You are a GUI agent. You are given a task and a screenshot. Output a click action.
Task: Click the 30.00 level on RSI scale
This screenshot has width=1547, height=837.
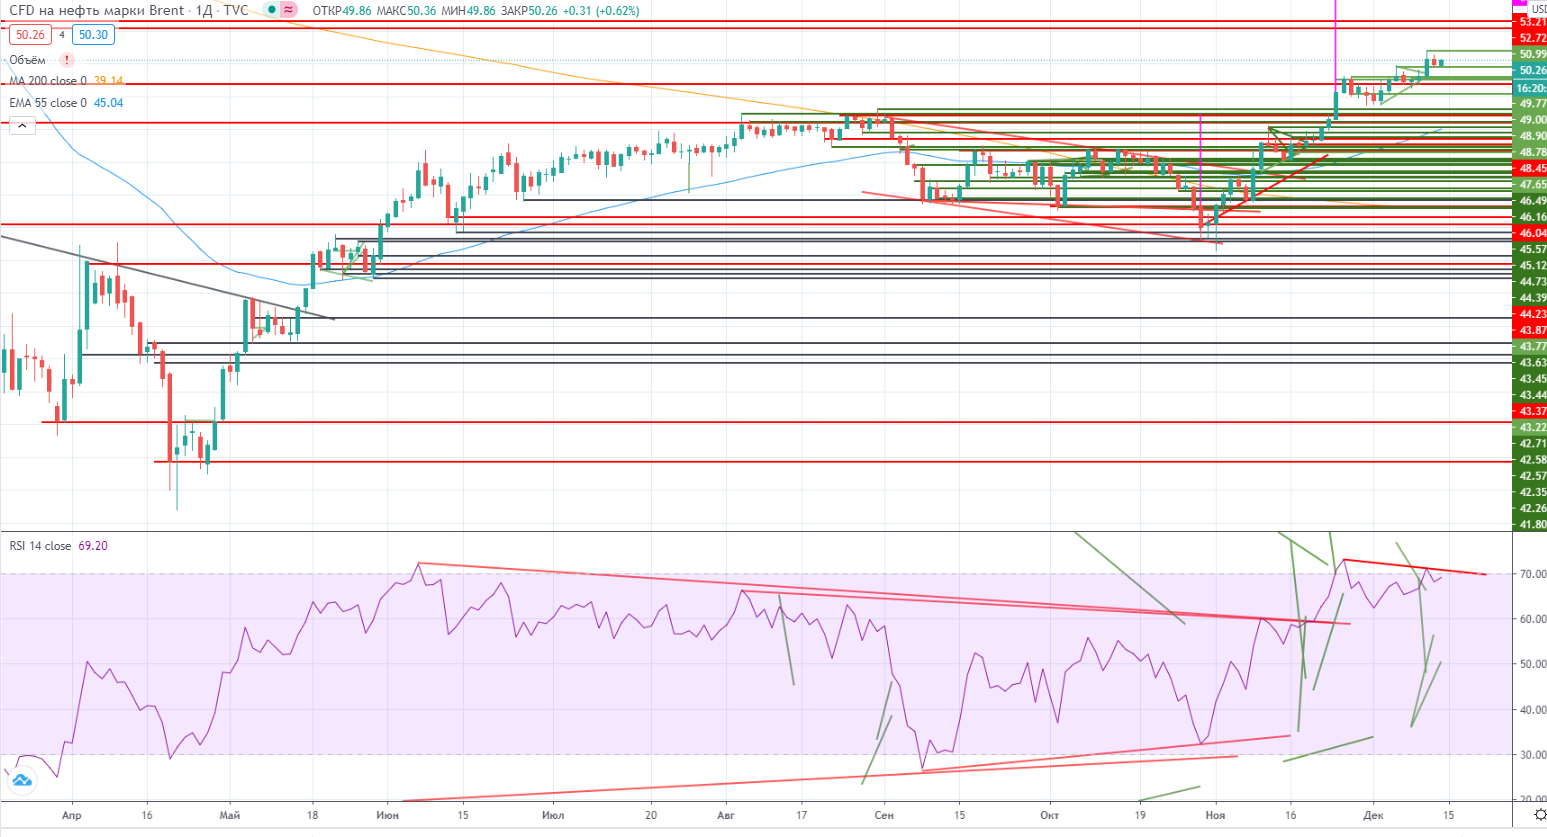coord(1532,755)
